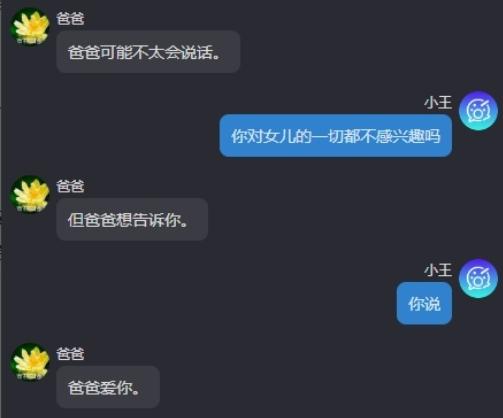Viewport: 503px width, 418px height.
Task: Click the 爸爸 name label above '但爸爸想告诉你。'
Action: click(x=70, y=186)
